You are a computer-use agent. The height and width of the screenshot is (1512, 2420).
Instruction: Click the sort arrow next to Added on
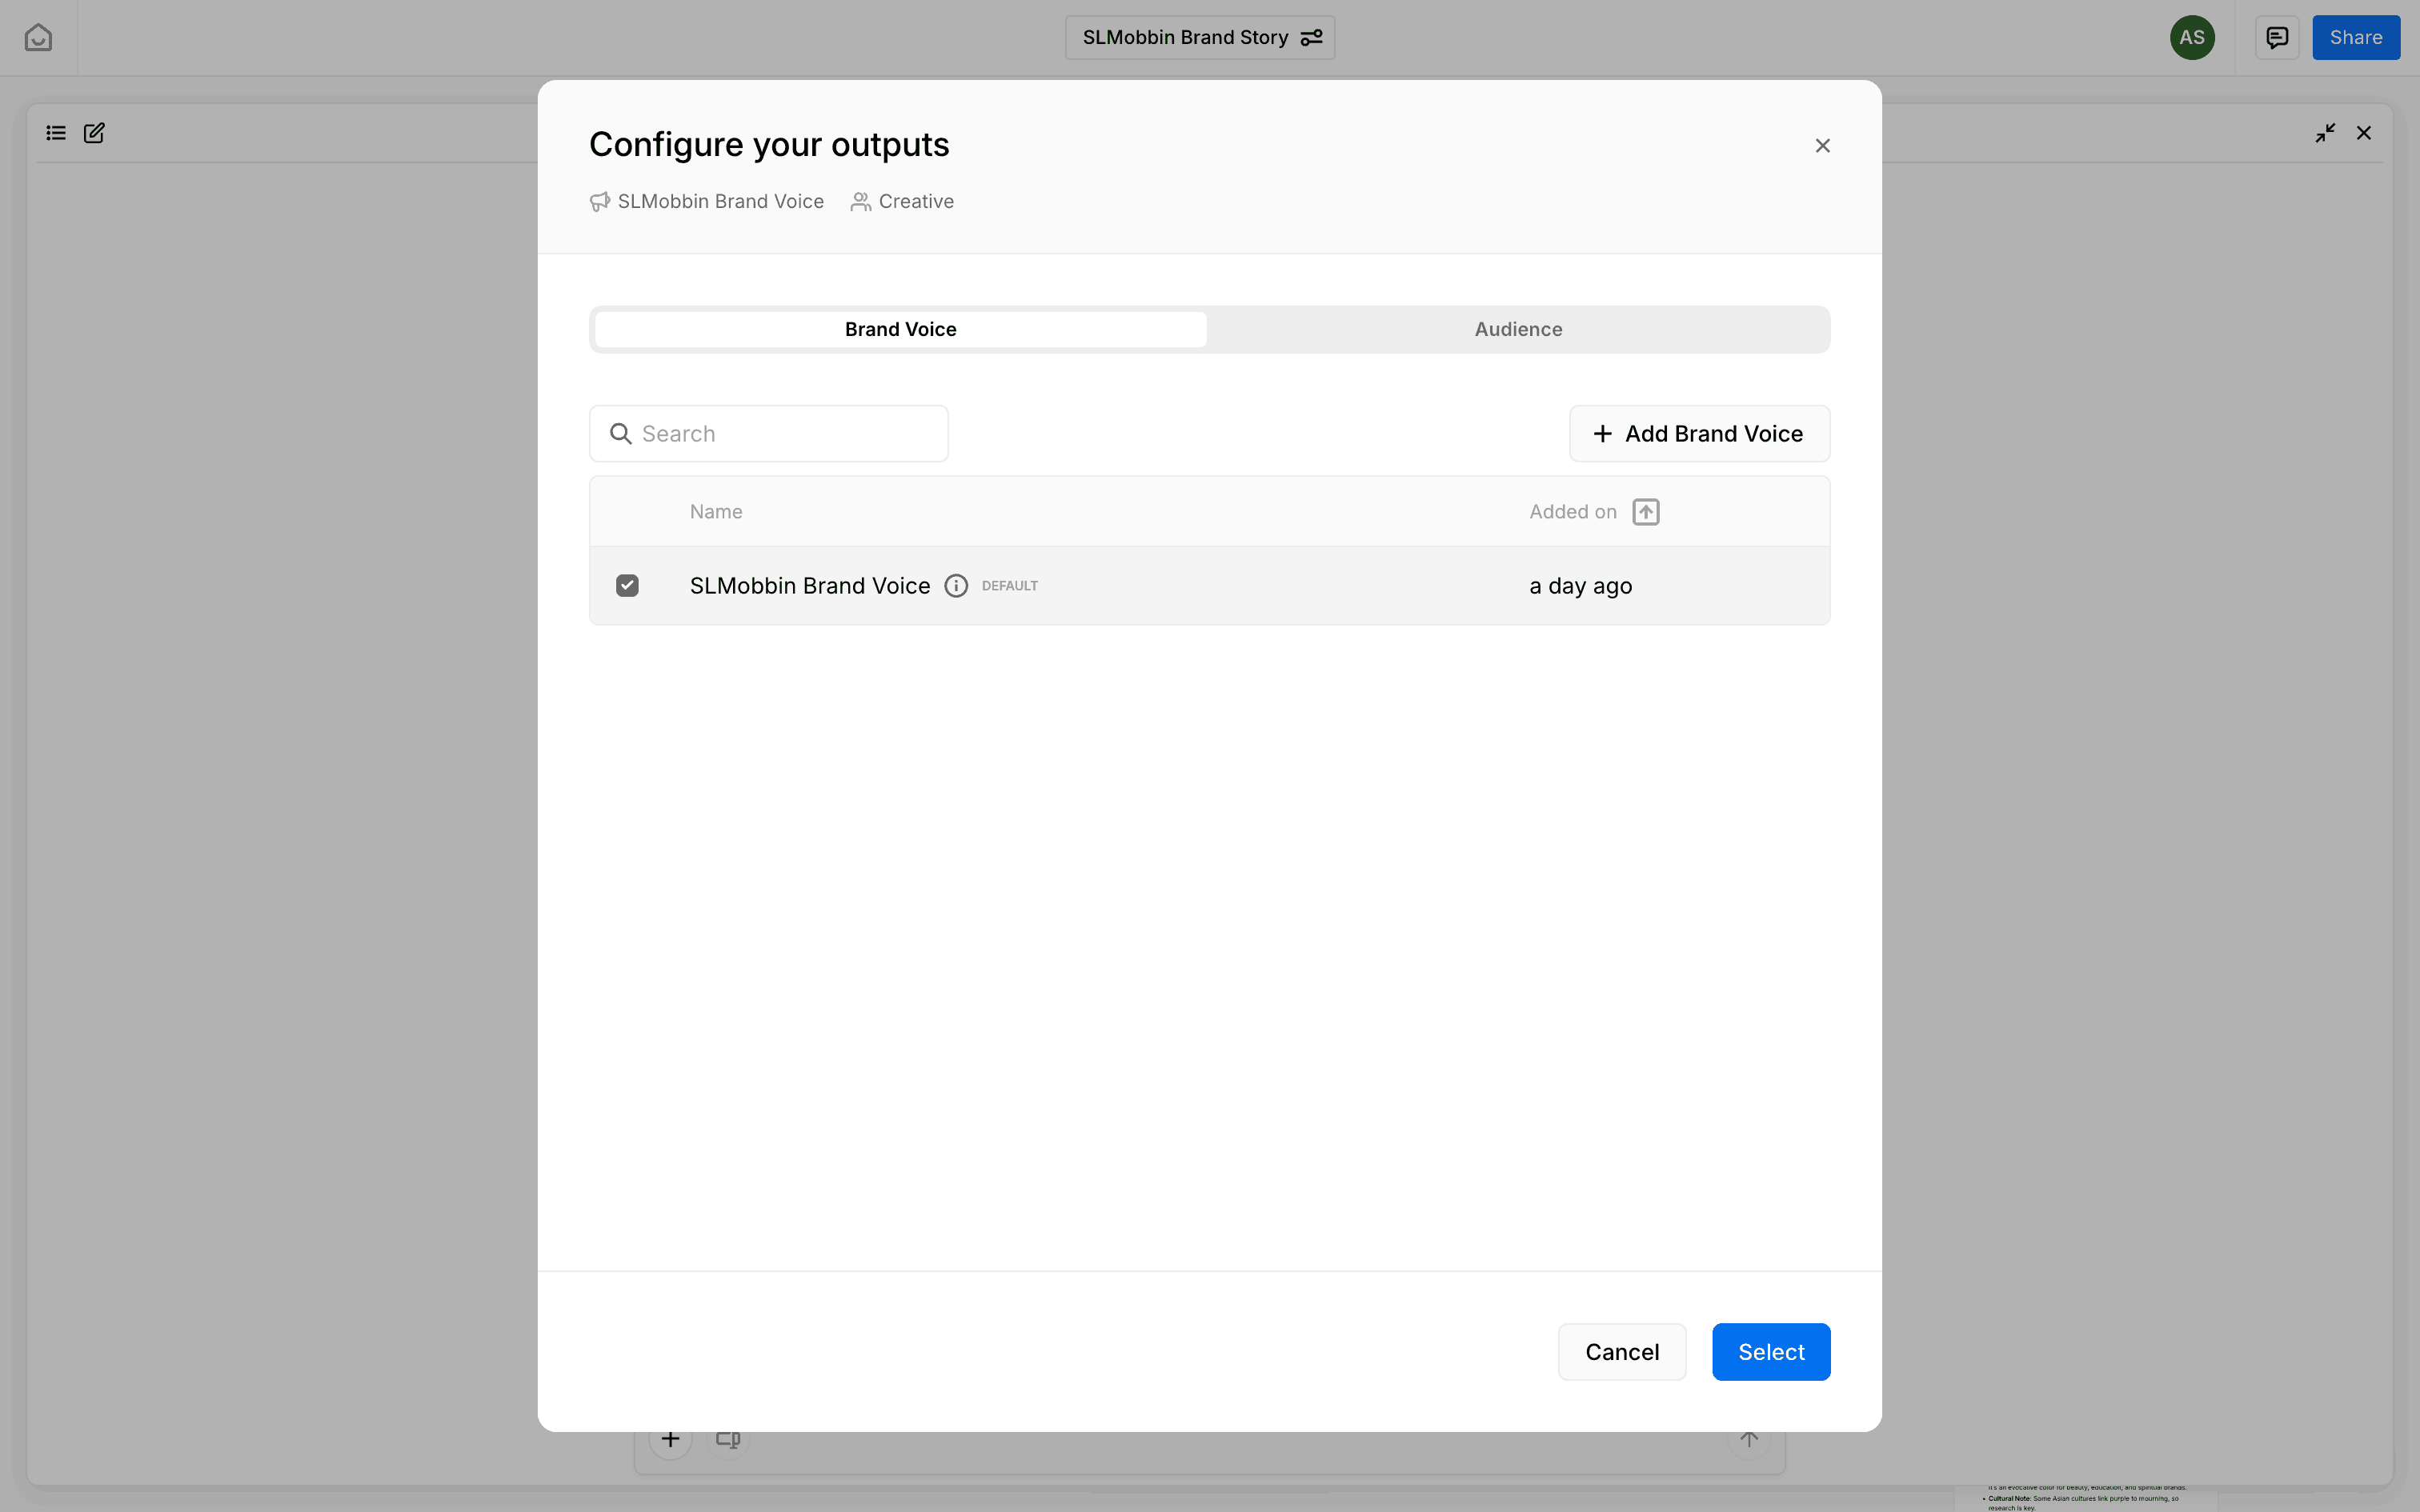click(1645, 512)
